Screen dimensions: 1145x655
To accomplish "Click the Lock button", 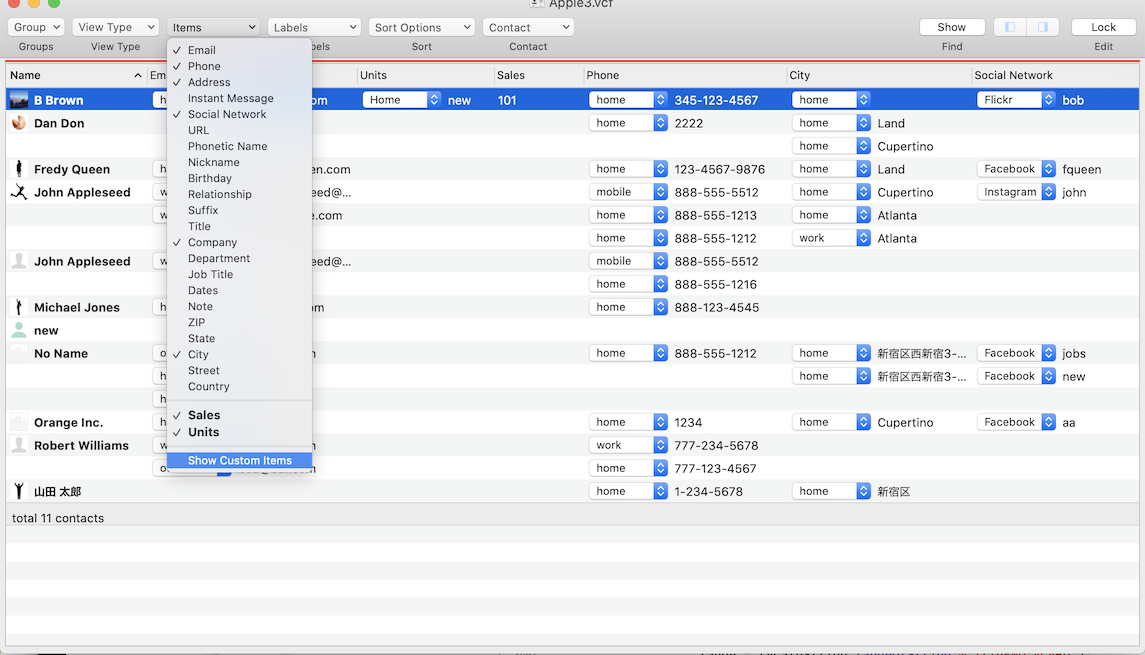I will pos(1103,27).
